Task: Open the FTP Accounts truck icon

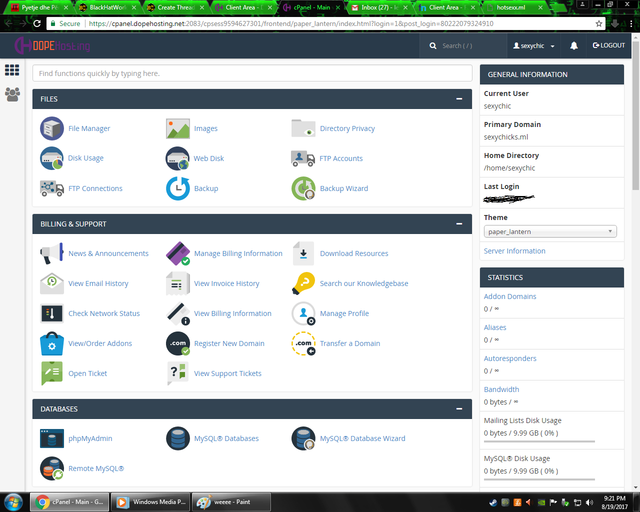Action: [303, 158]
